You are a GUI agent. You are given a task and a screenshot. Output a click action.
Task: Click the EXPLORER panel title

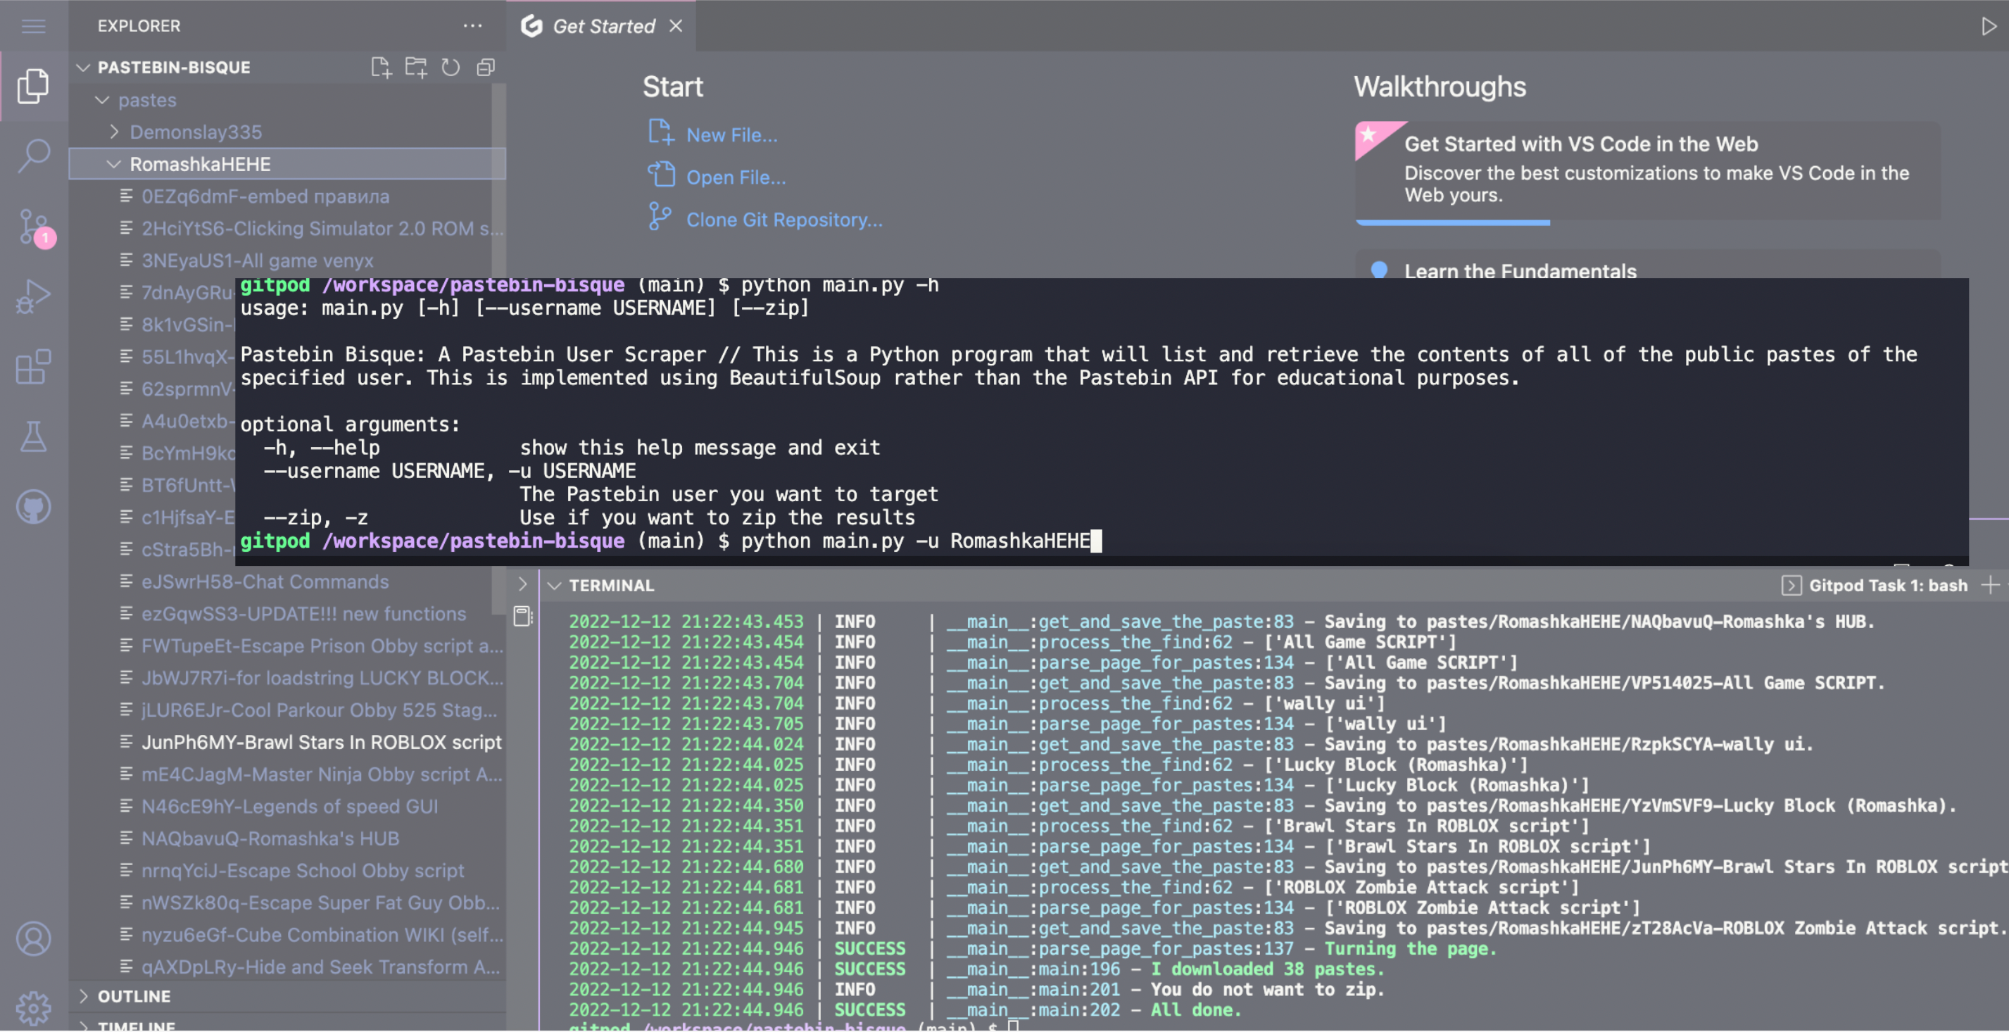click(x=139, y=26)
